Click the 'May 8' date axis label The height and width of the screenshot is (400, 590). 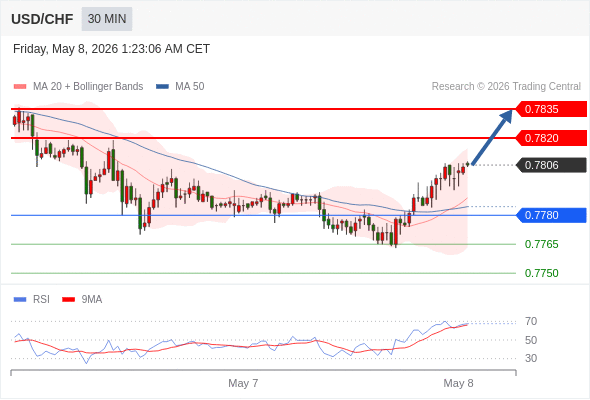point(458,383)
